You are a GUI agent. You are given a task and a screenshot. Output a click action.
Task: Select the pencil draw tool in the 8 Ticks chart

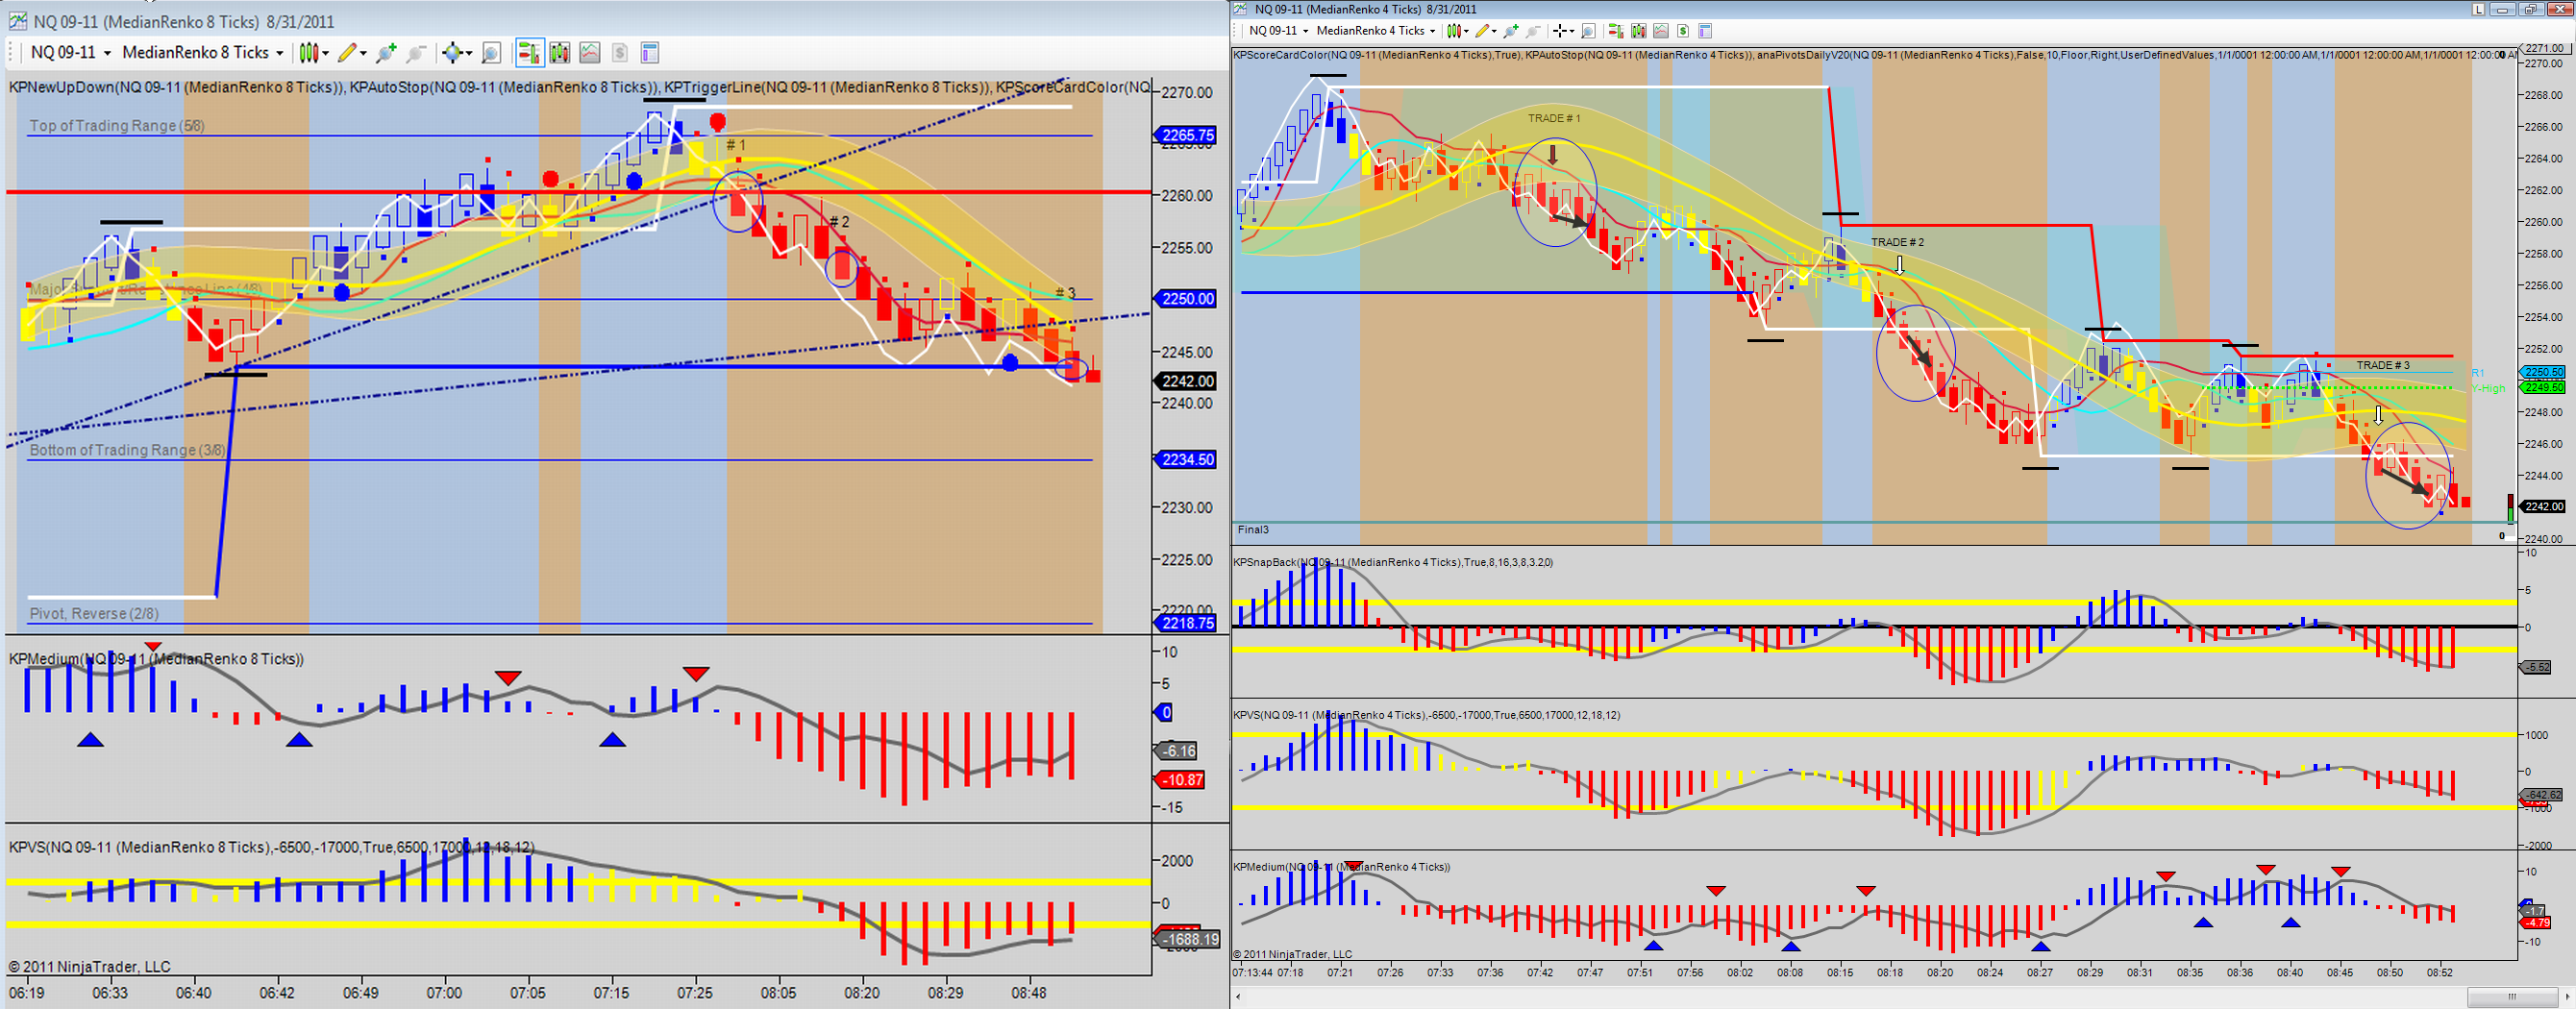(347, 53)
